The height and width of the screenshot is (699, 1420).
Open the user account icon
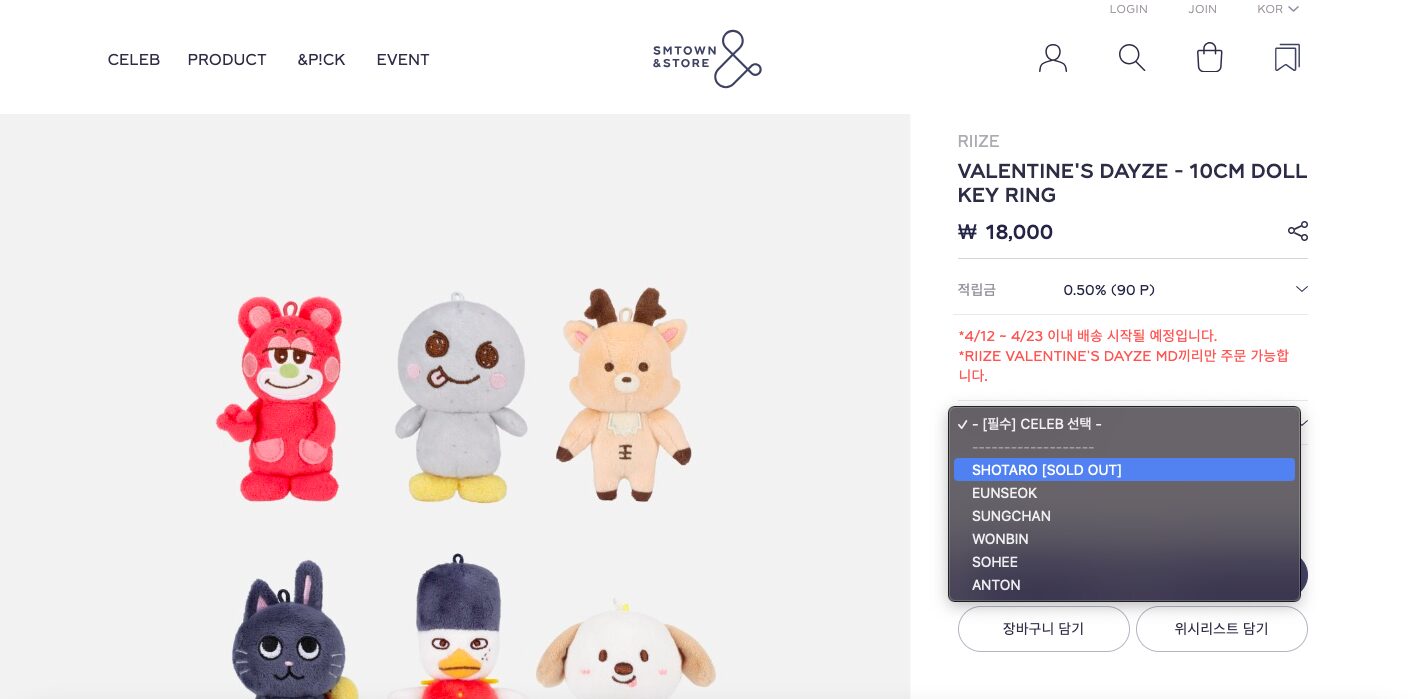(1053, 58)
